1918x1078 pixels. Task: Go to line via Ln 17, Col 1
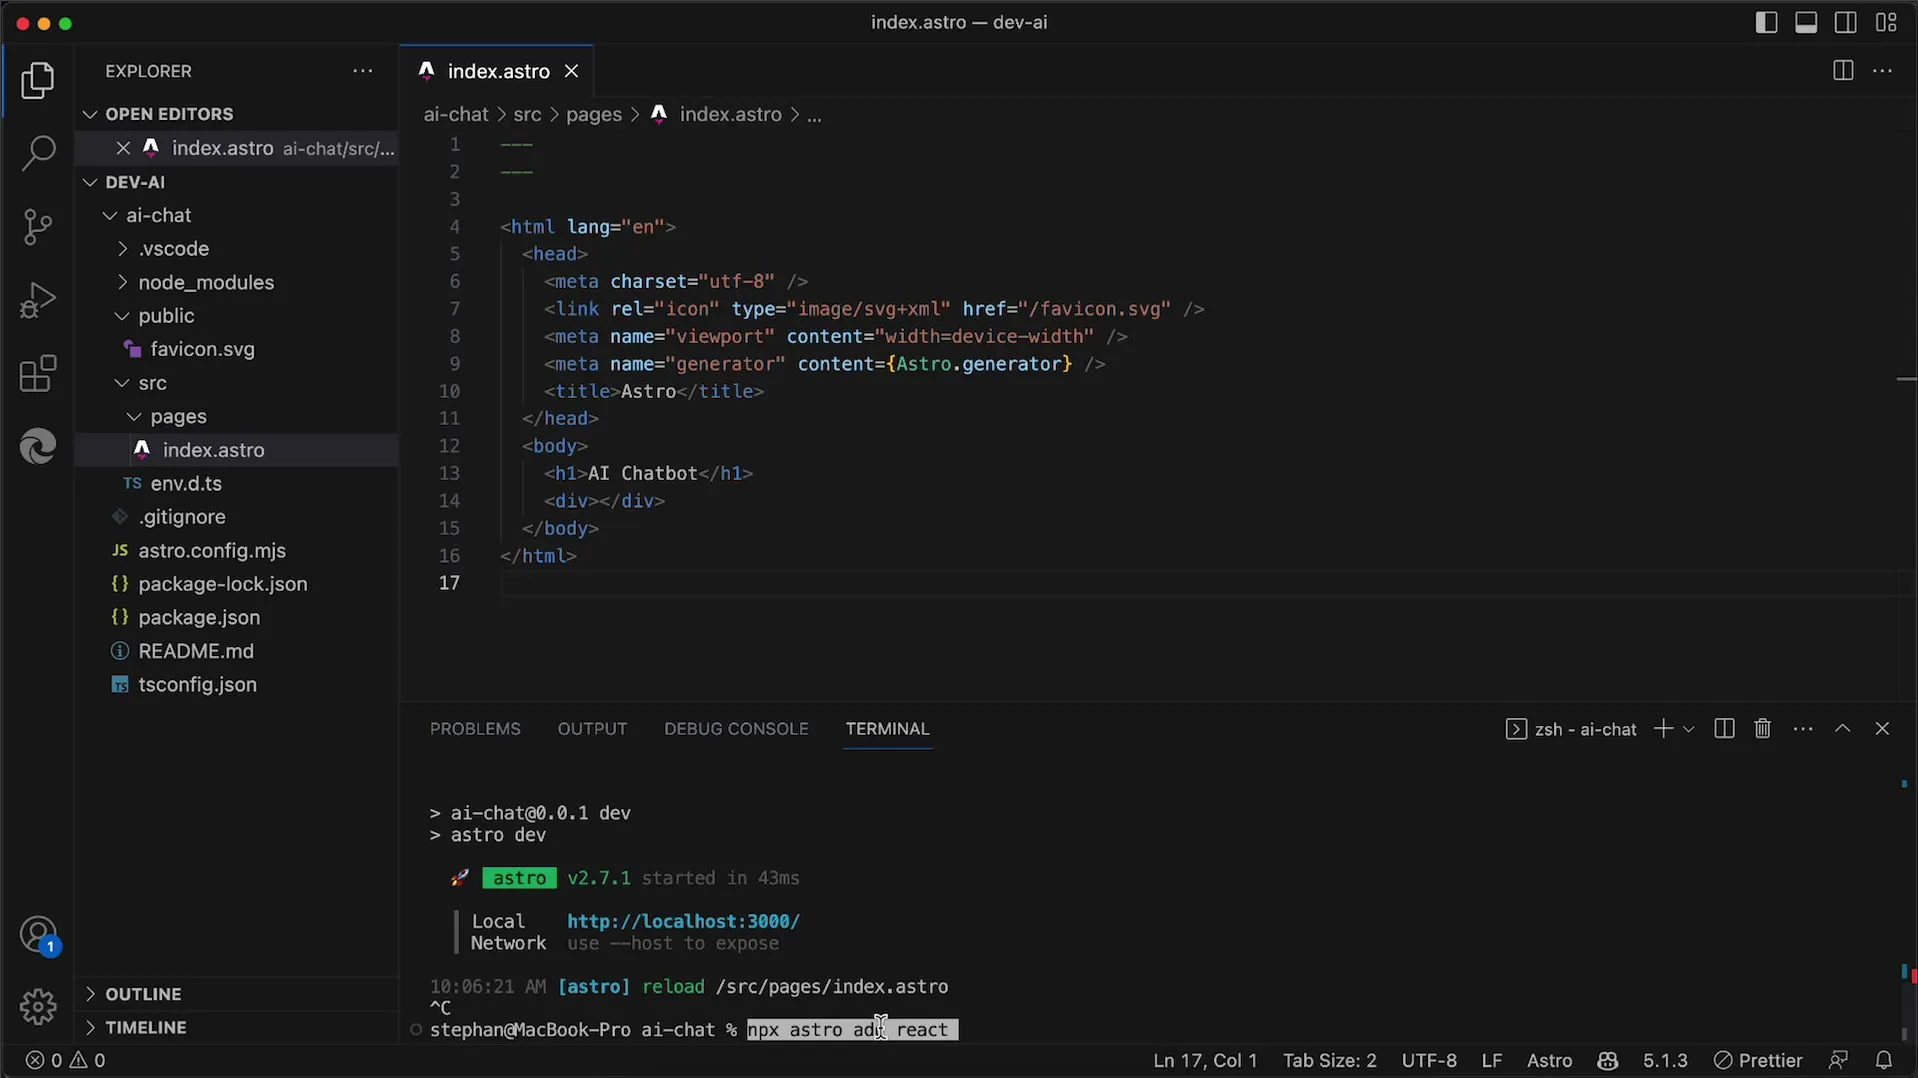1204,1061
